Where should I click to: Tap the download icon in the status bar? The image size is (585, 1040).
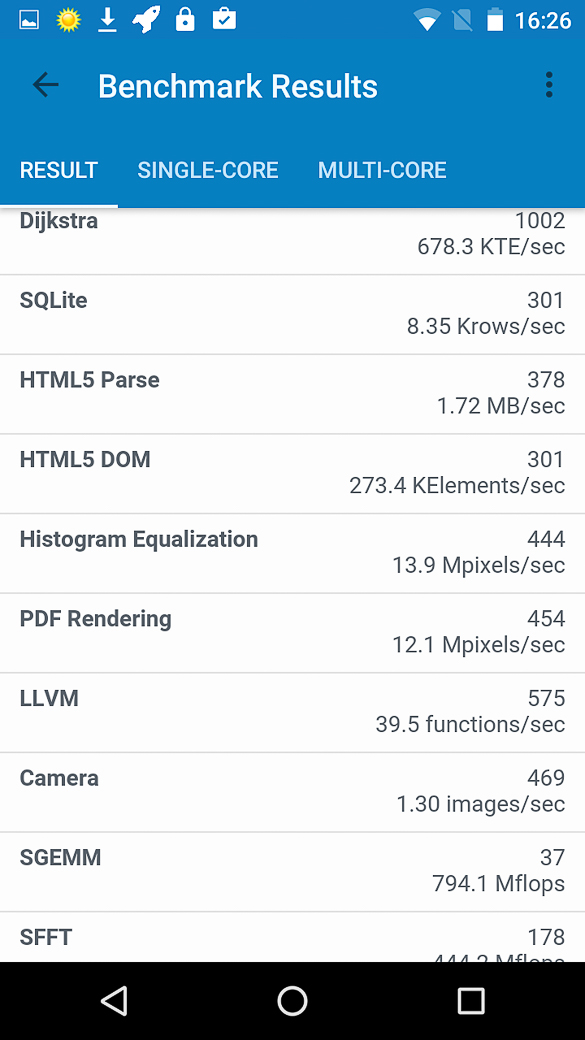click(107, 21)
